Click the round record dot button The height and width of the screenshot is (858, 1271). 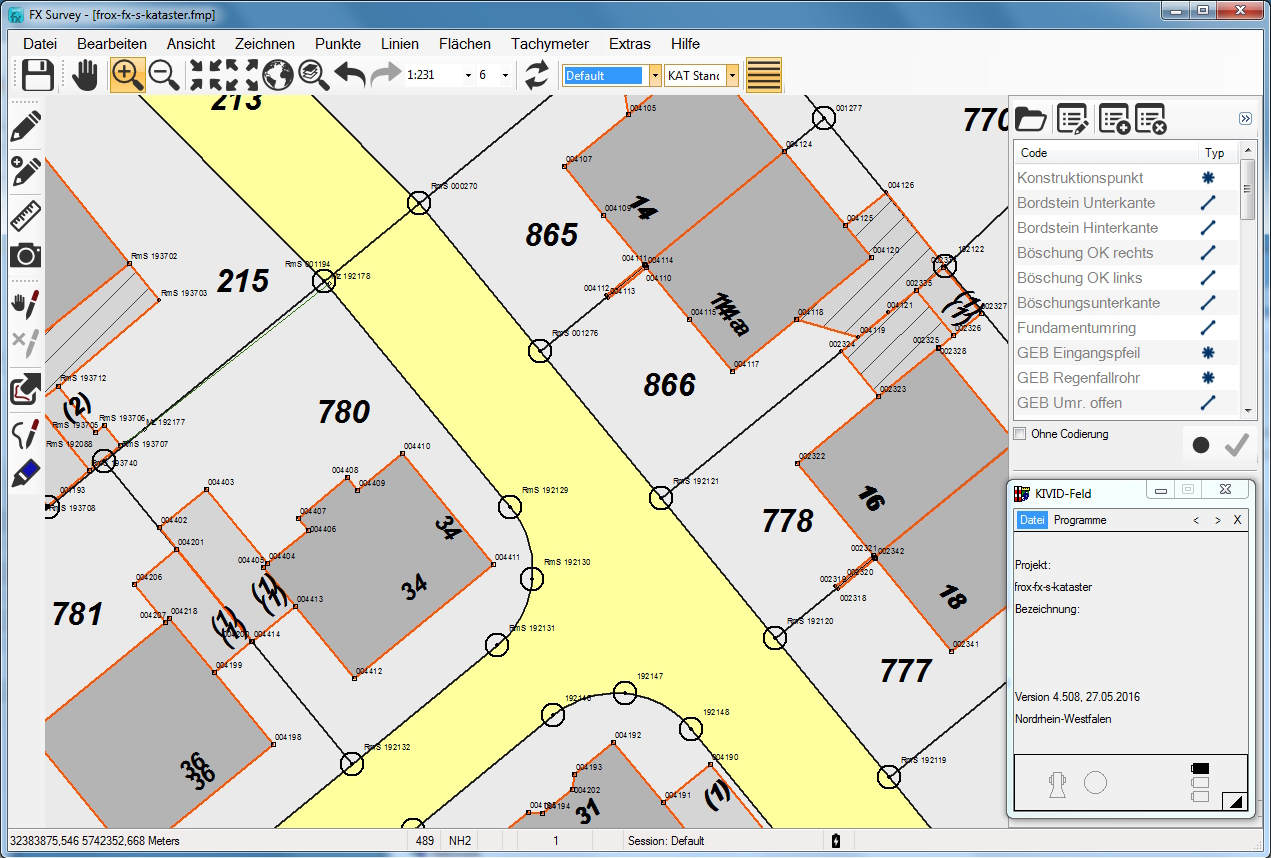pos(1201,446)
